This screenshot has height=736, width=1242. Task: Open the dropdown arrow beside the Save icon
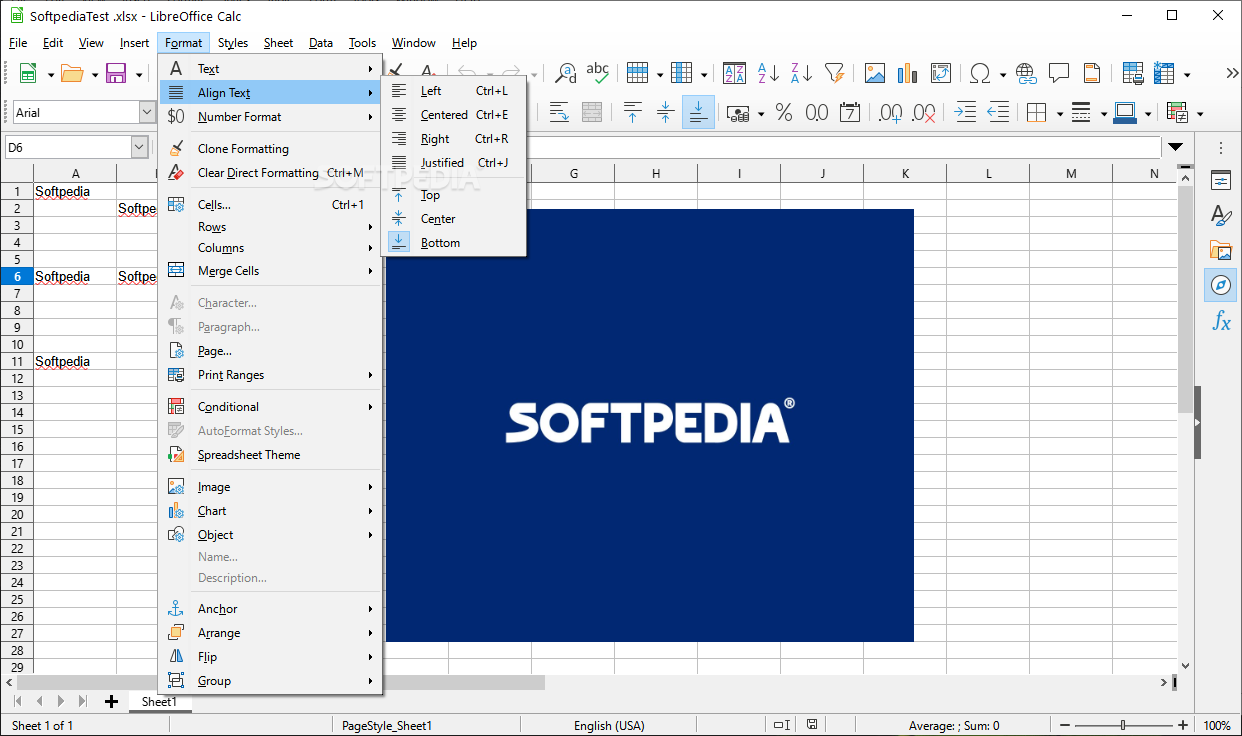click(138, 74)
